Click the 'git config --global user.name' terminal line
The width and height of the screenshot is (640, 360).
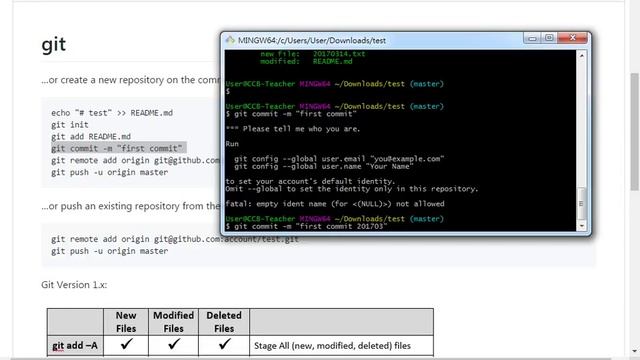(324, 167)
